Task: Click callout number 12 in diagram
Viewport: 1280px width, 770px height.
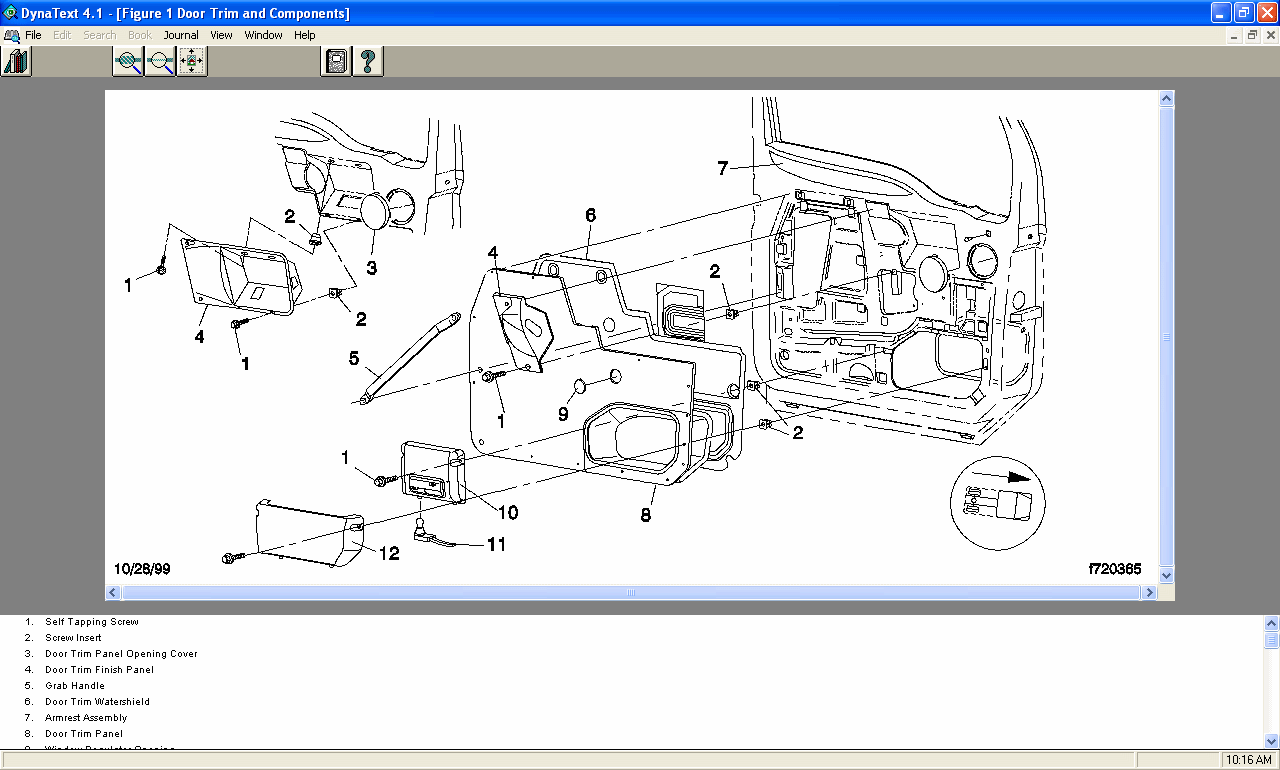Action: 389,553
